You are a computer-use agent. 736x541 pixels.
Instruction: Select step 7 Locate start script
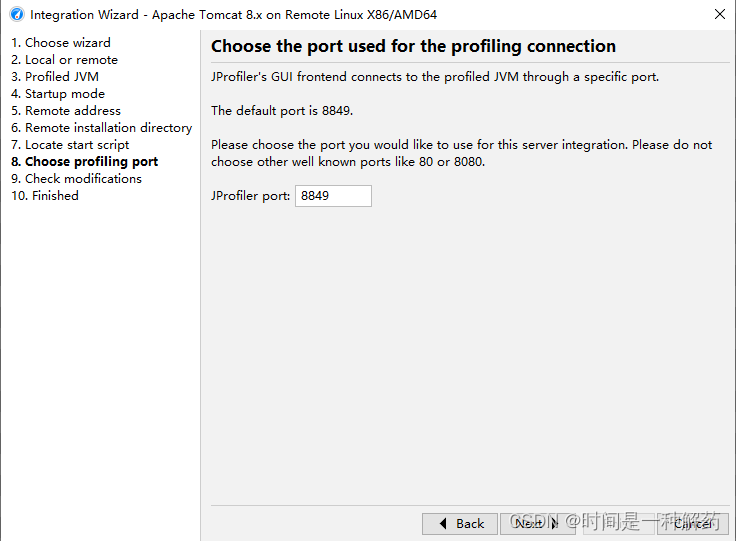70,145
